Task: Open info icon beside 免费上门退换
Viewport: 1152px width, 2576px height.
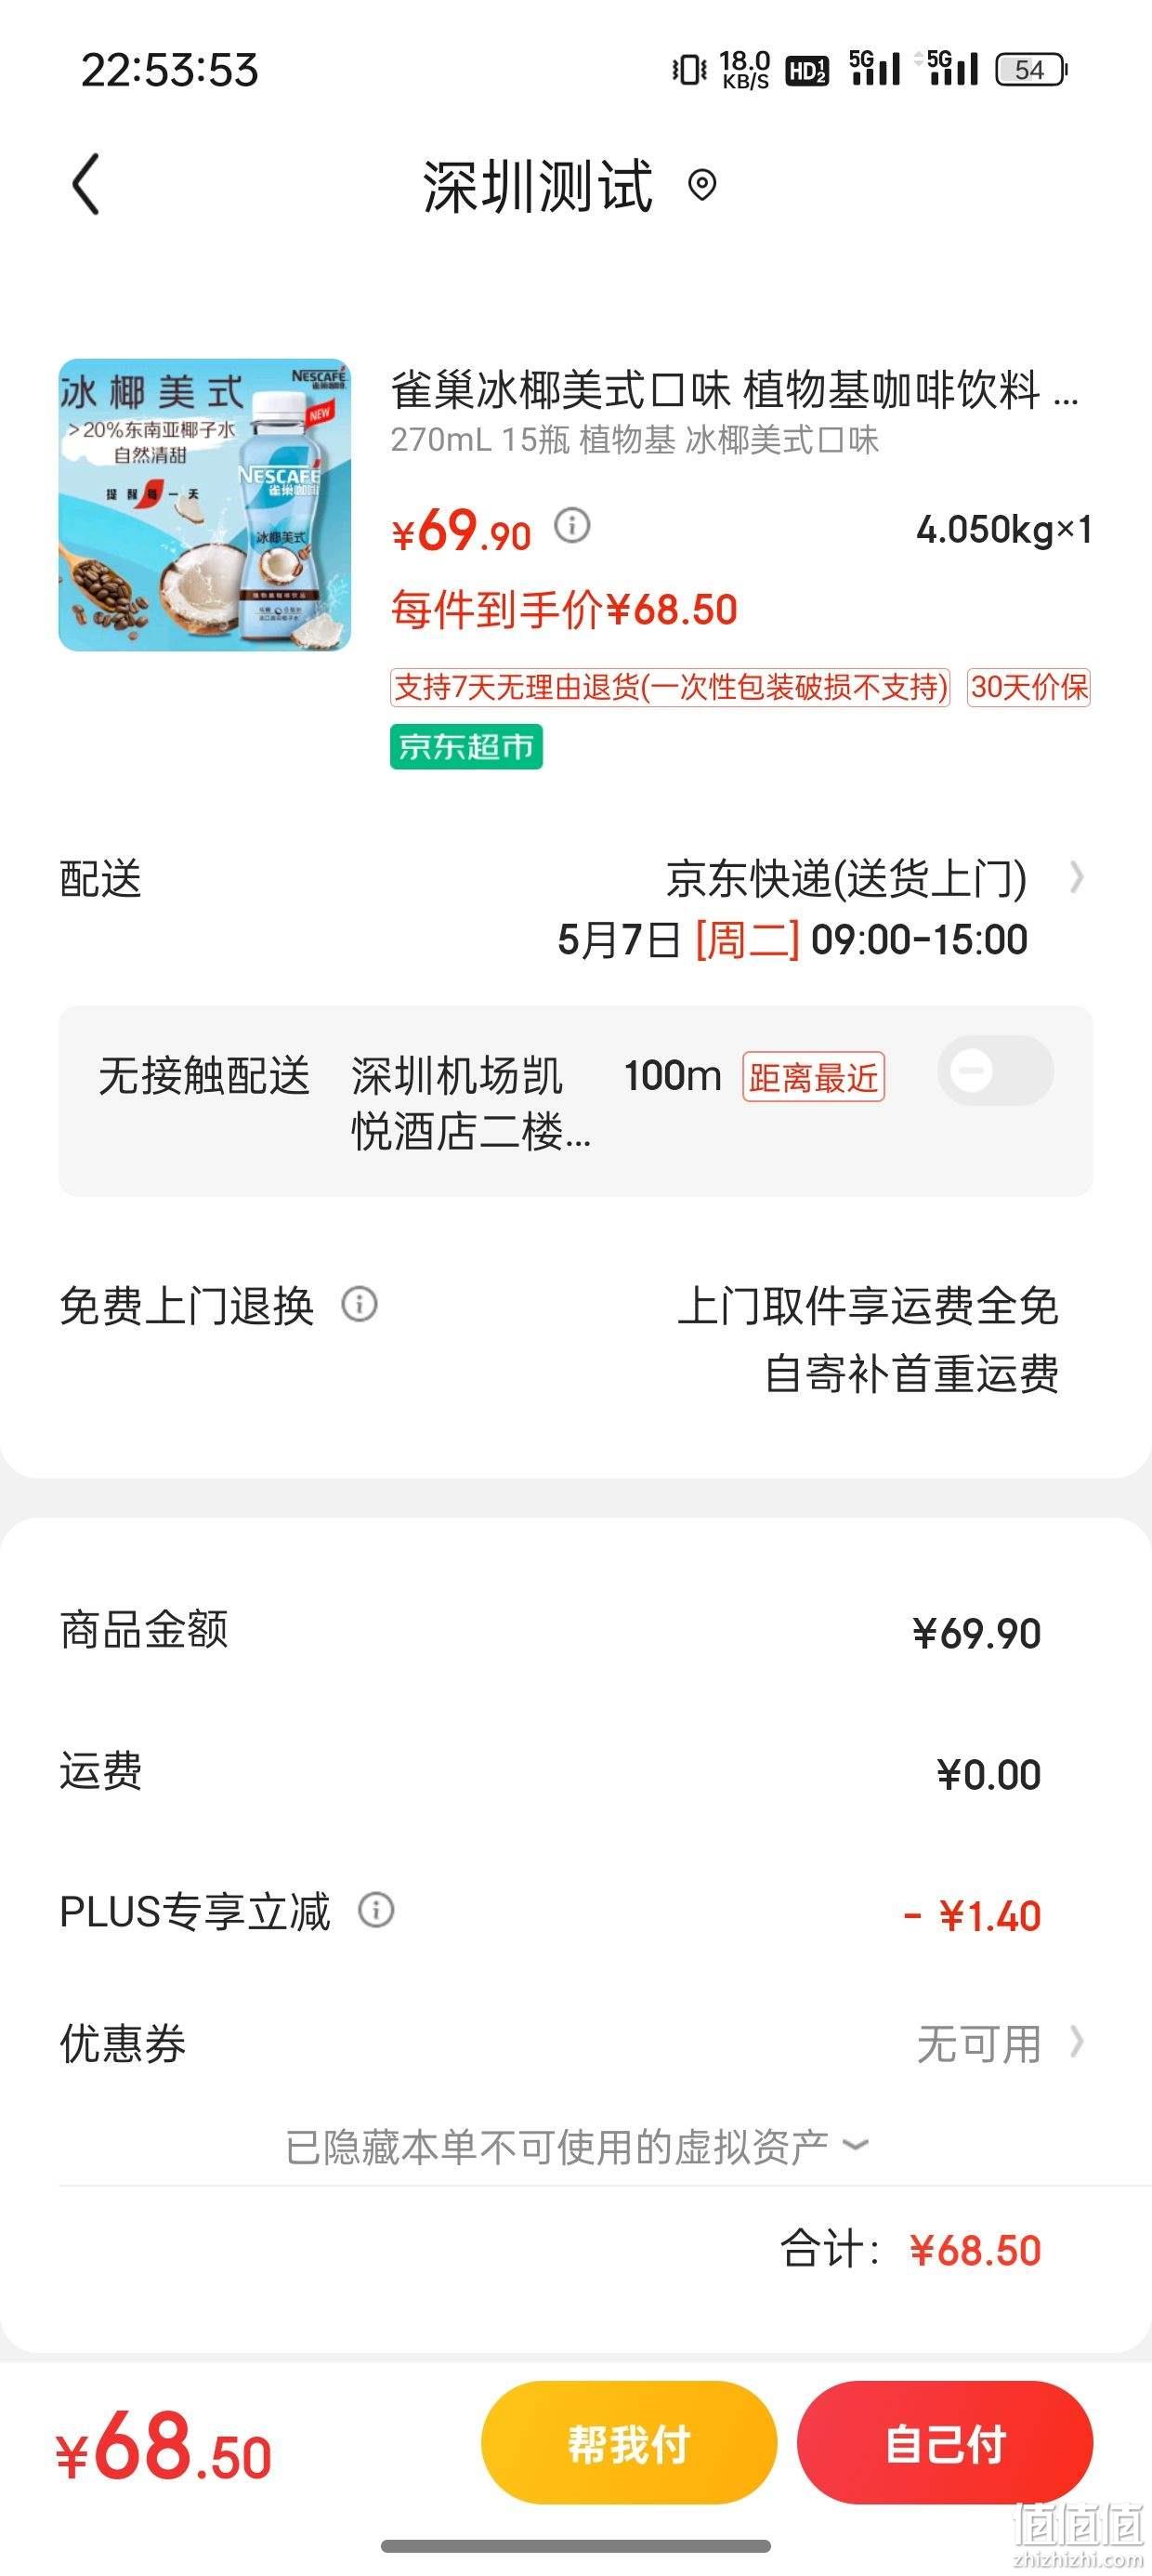Action: [359, 1304]
